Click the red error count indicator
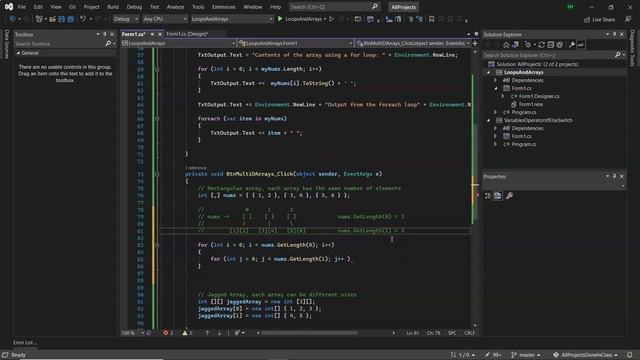The image size is (640, 360). point(168,333)
